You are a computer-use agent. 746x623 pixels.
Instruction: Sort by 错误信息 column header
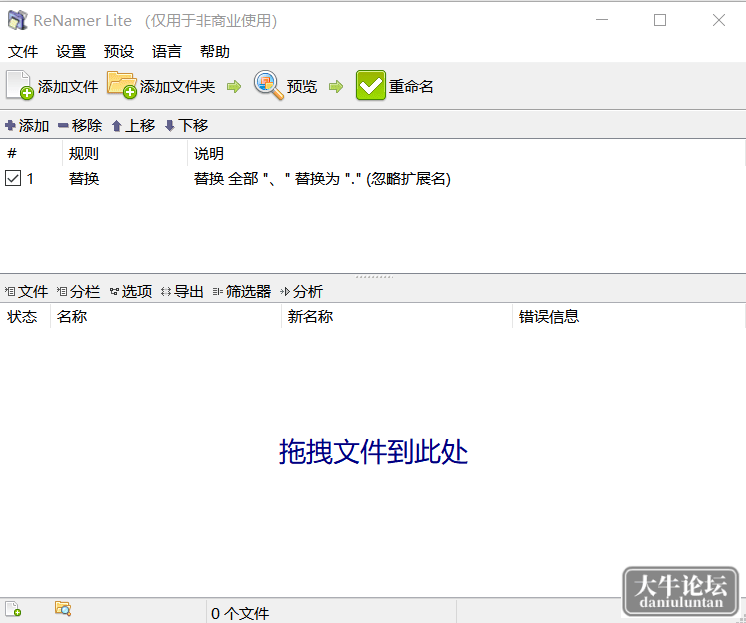[x=628, y=316]
